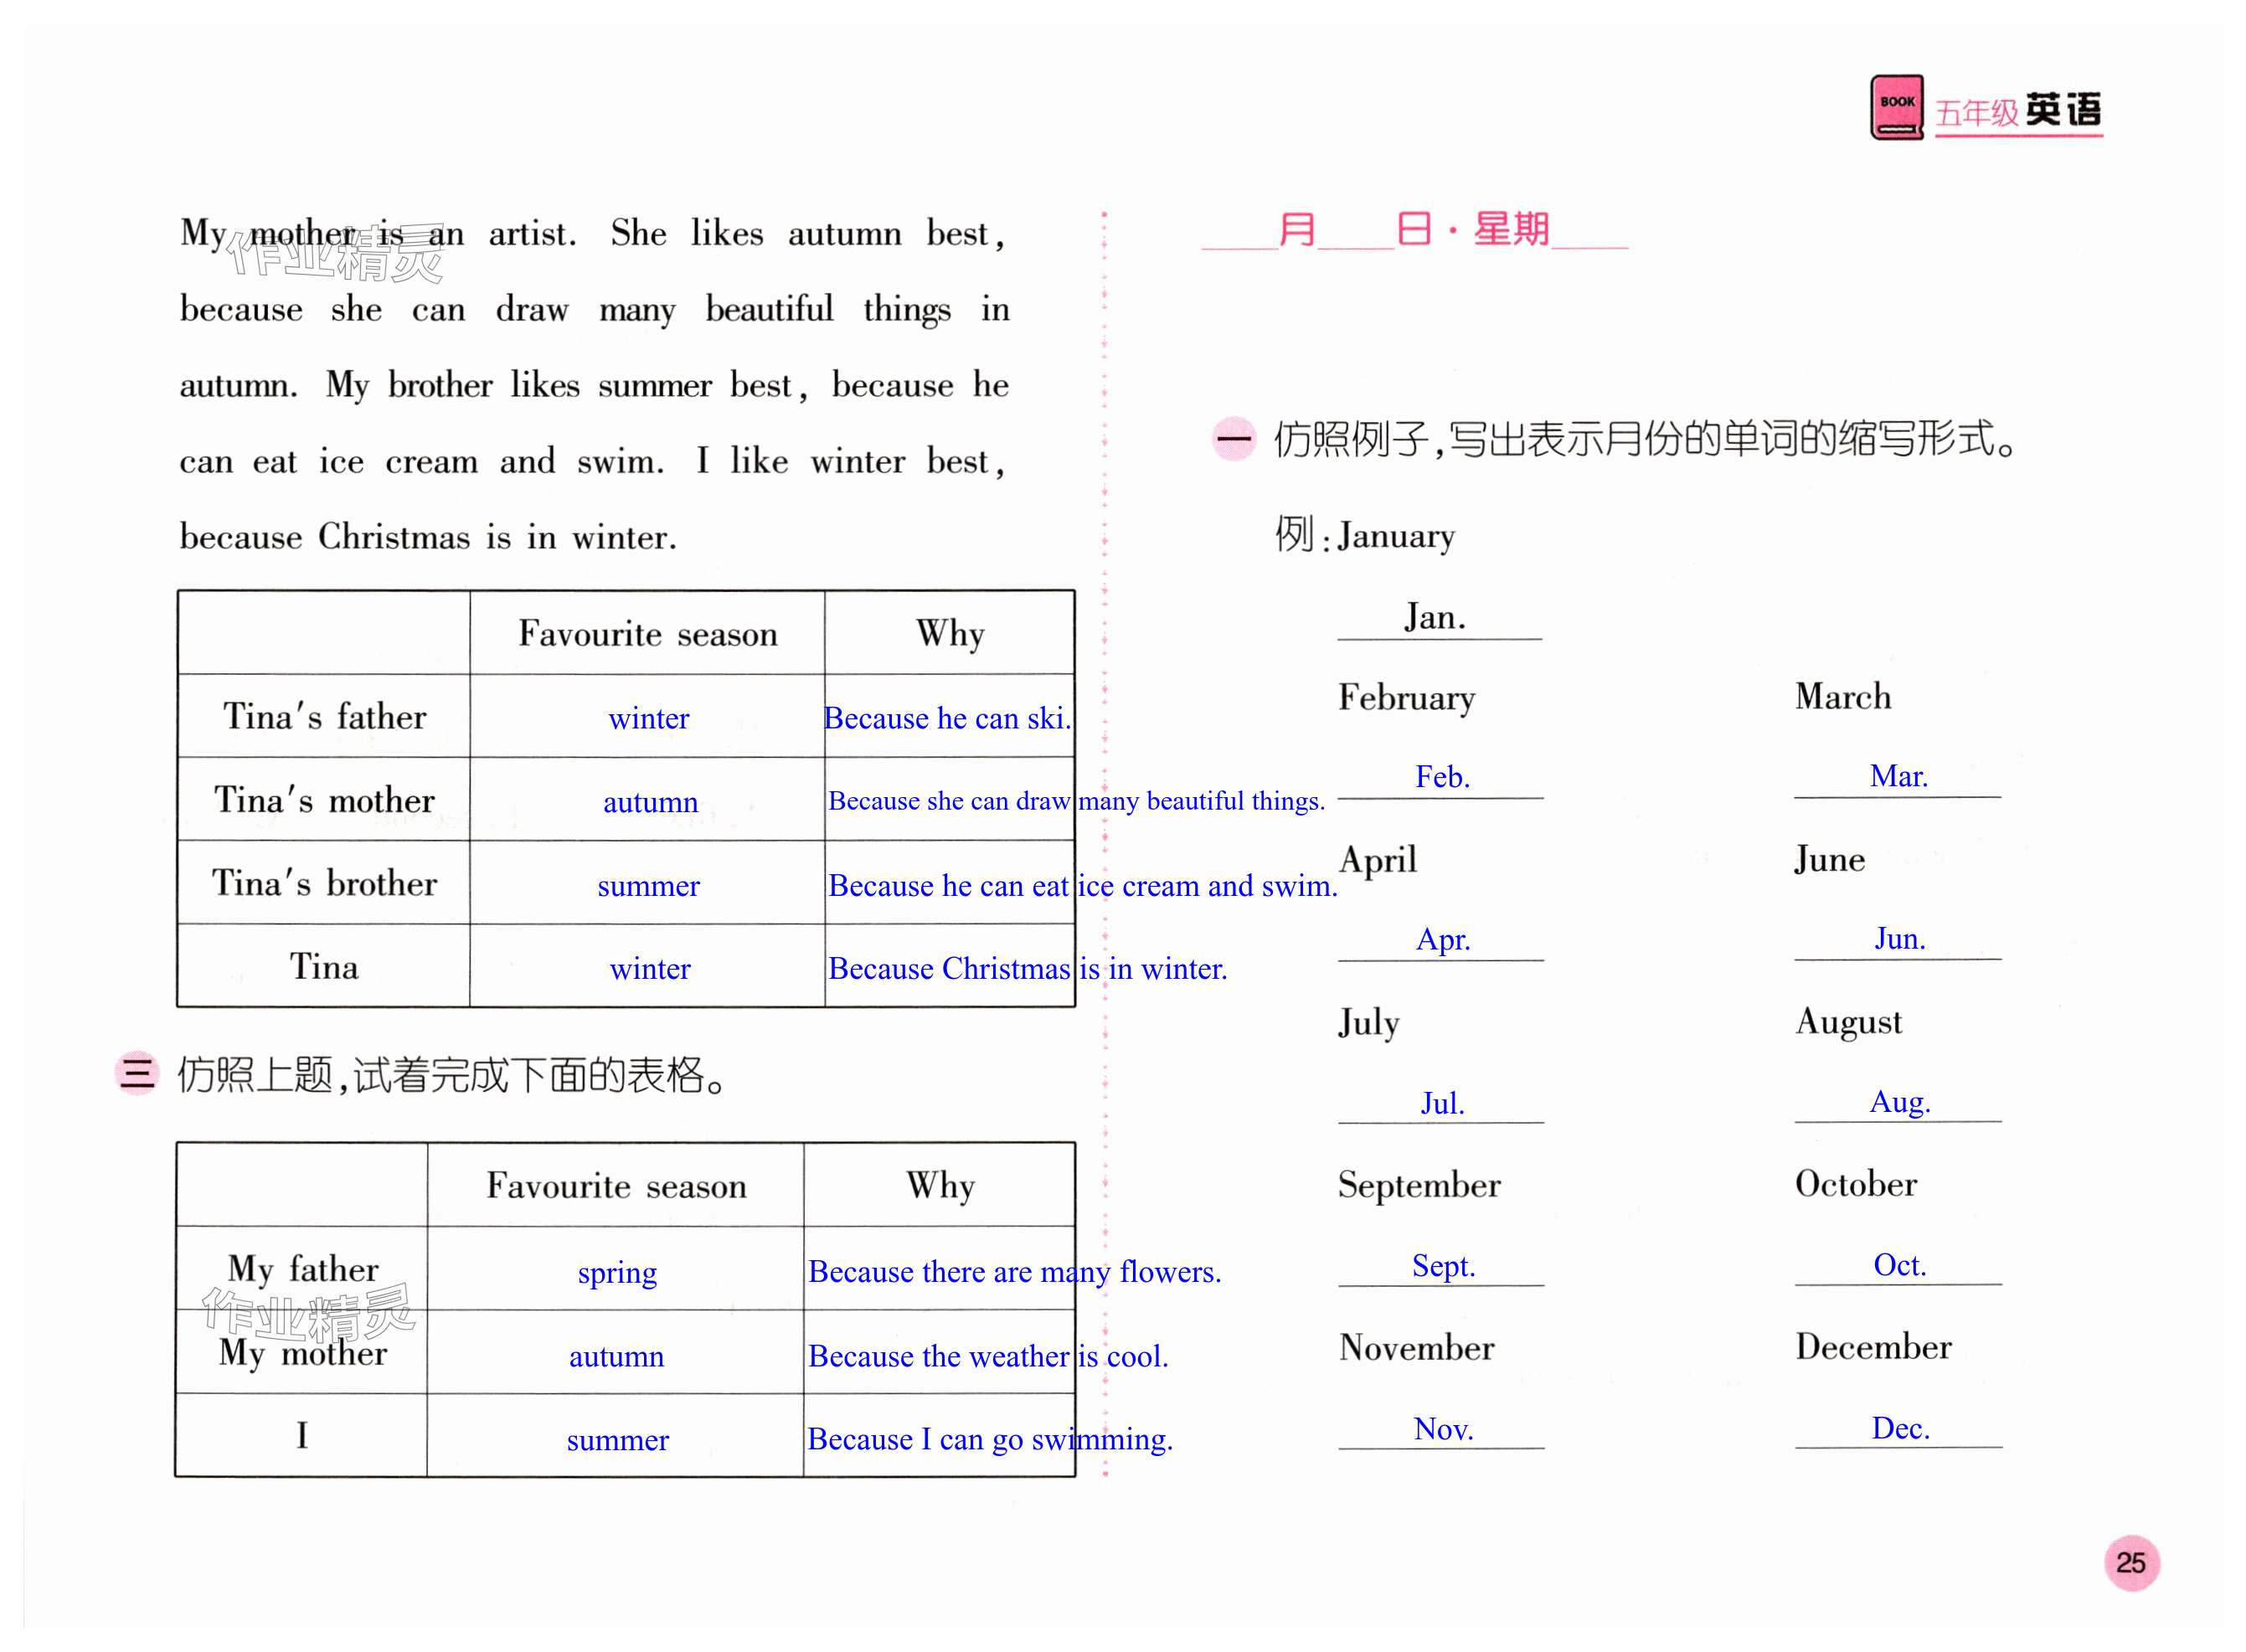The image size is (2246, 1652).
Task: Click the Dec. answer under December
Action: point(1899,1428)
